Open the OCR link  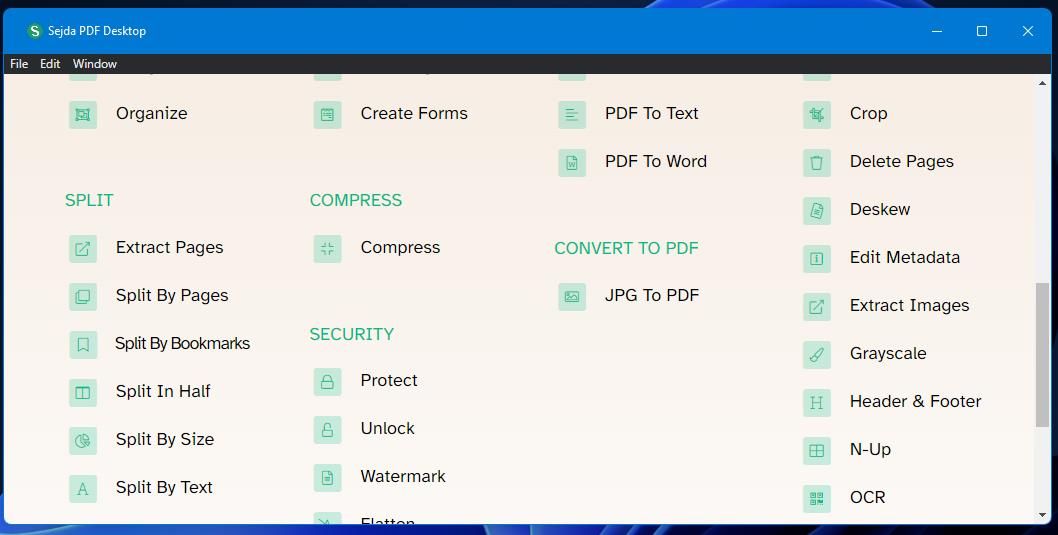point(868,497)
